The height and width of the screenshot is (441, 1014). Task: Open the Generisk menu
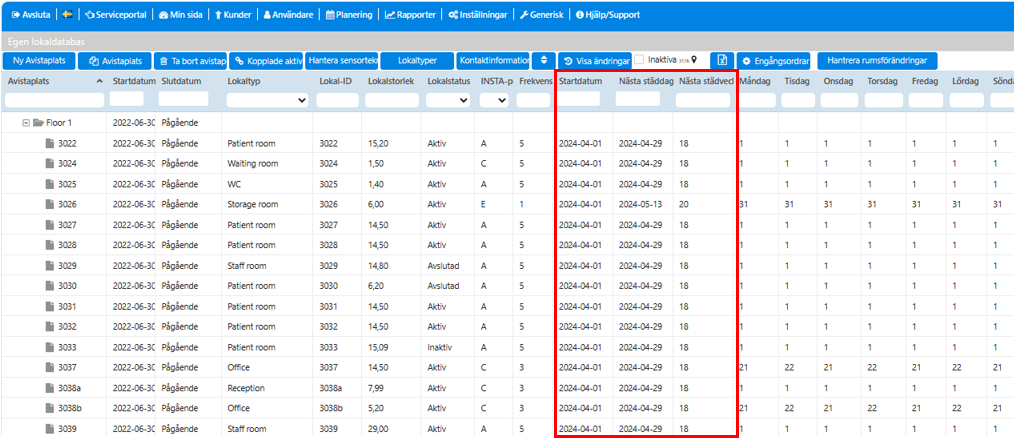pyautogui.click(x=542, y=14)
